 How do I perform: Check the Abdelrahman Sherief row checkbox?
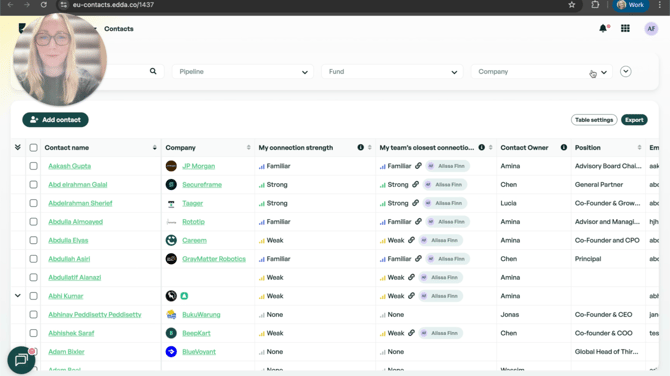[x=33, y=203]
